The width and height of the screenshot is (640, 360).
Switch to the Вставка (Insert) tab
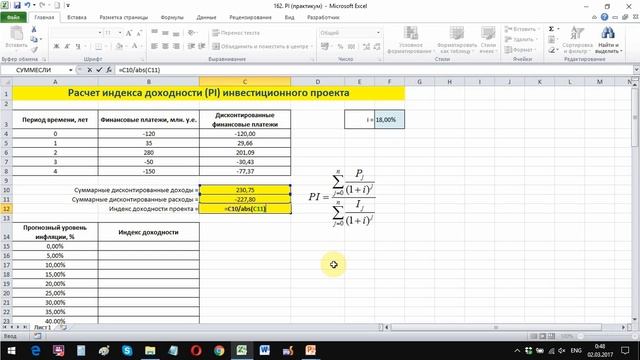point(77,18)
